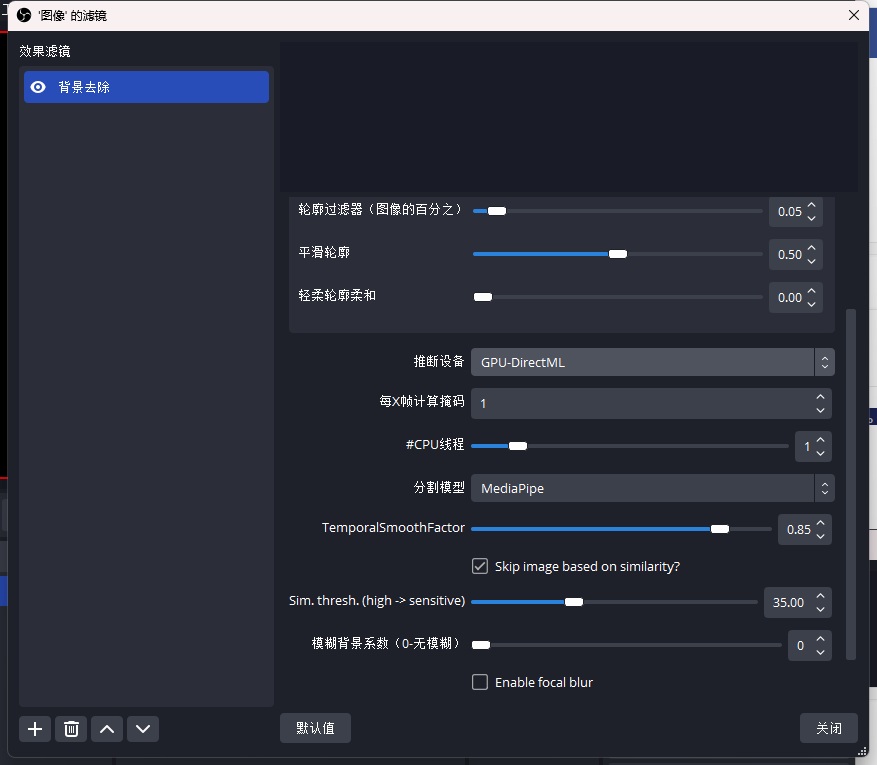Viewport: 877px width, 765px height.
Task: Click the vertical scrollbar in settings panel
Action: 851,480
